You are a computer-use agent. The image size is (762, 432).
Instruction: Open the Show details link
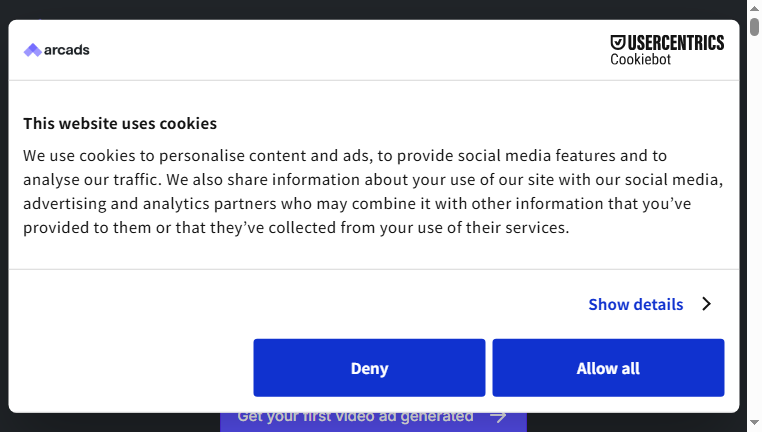636,304
